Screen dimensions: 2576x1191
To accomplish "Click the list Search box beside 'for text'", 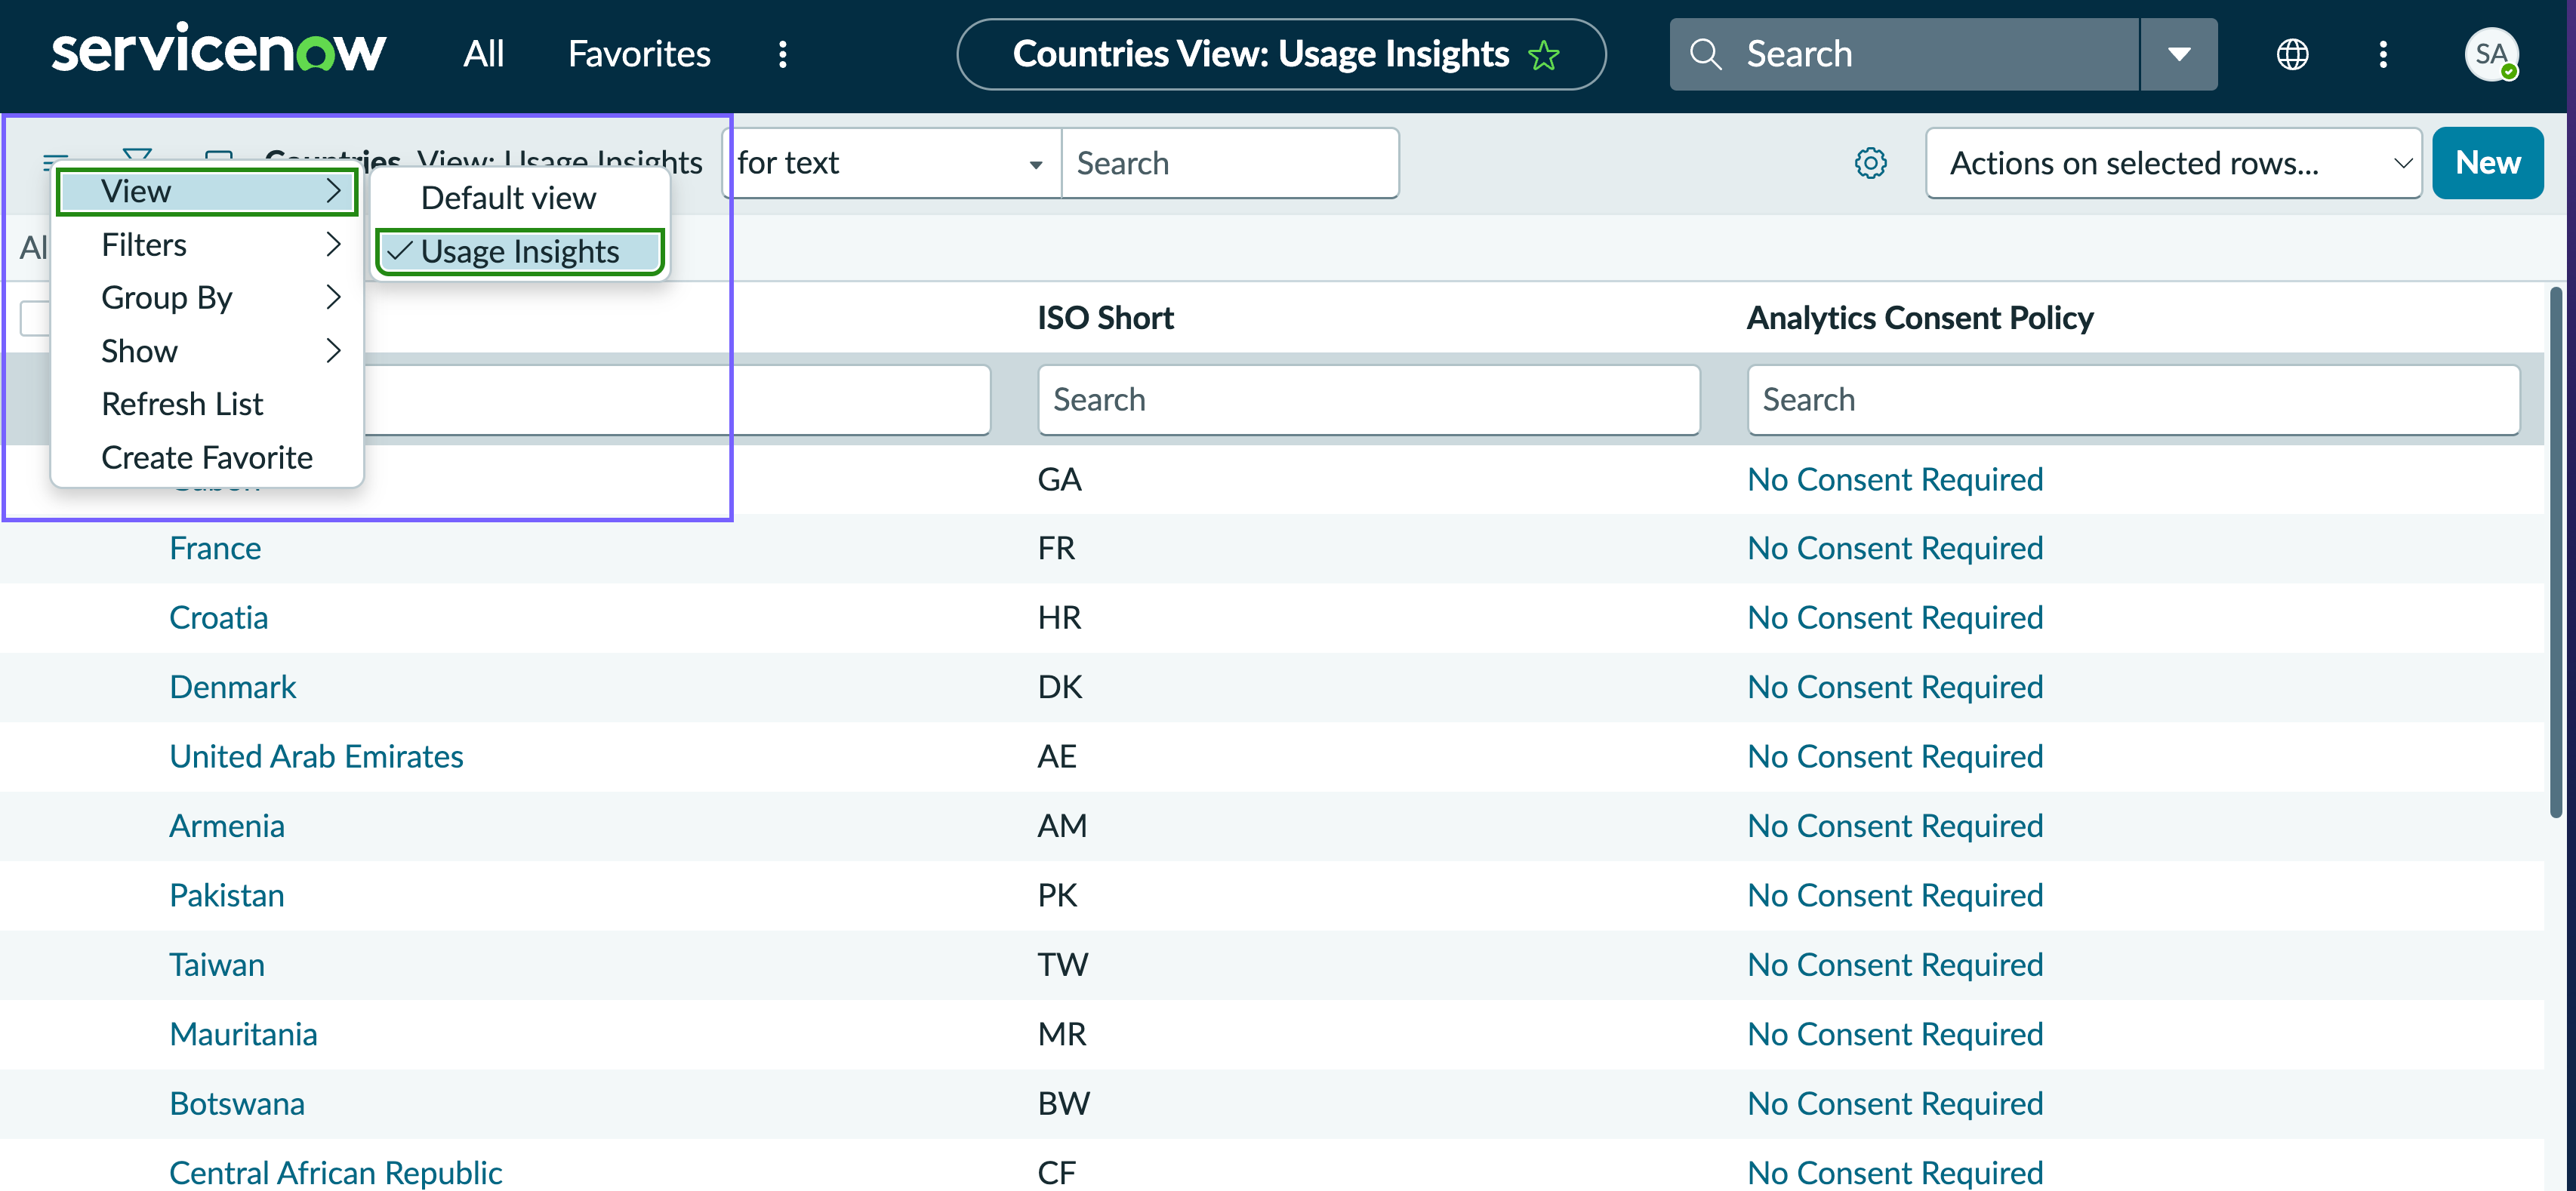I will (1229, 163).
